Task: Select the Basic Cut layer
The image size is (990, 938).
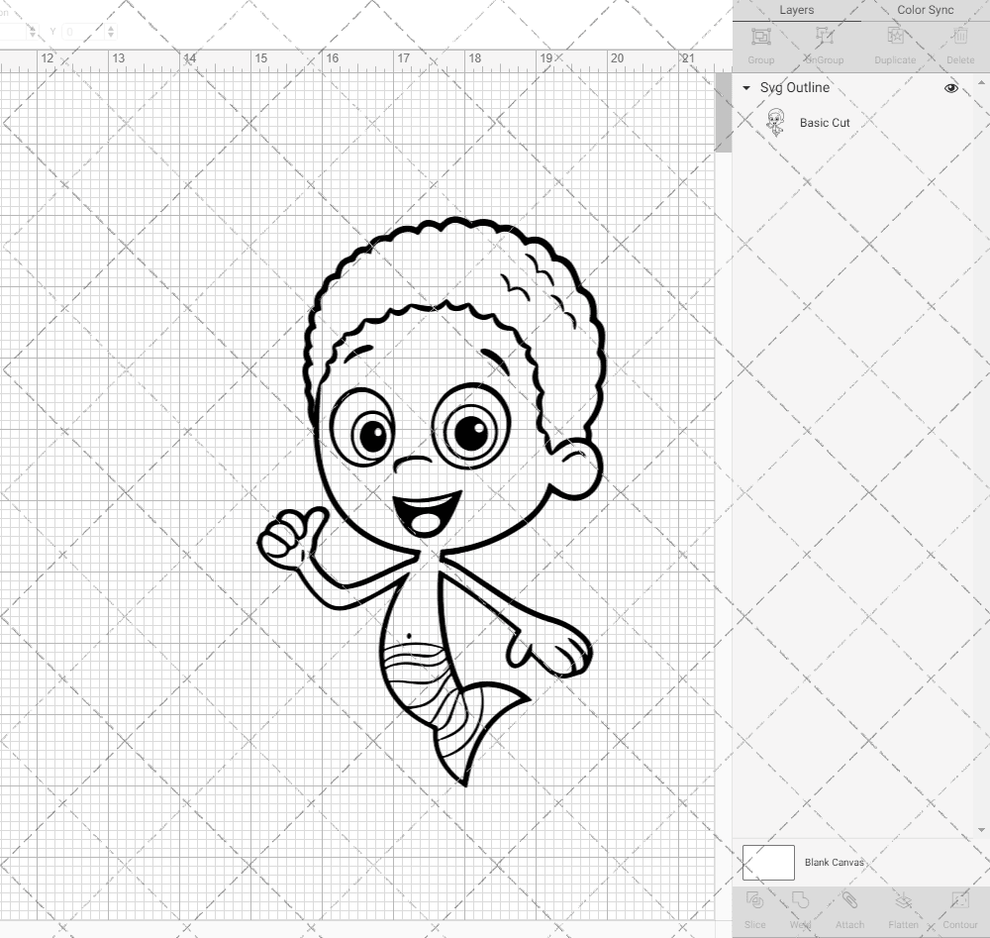Action: point(825,122)
